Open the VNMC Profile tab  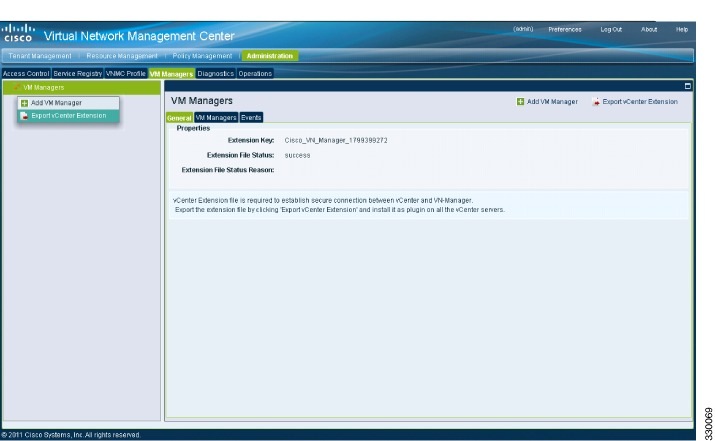pyautogui.click(x=126, y=73)
